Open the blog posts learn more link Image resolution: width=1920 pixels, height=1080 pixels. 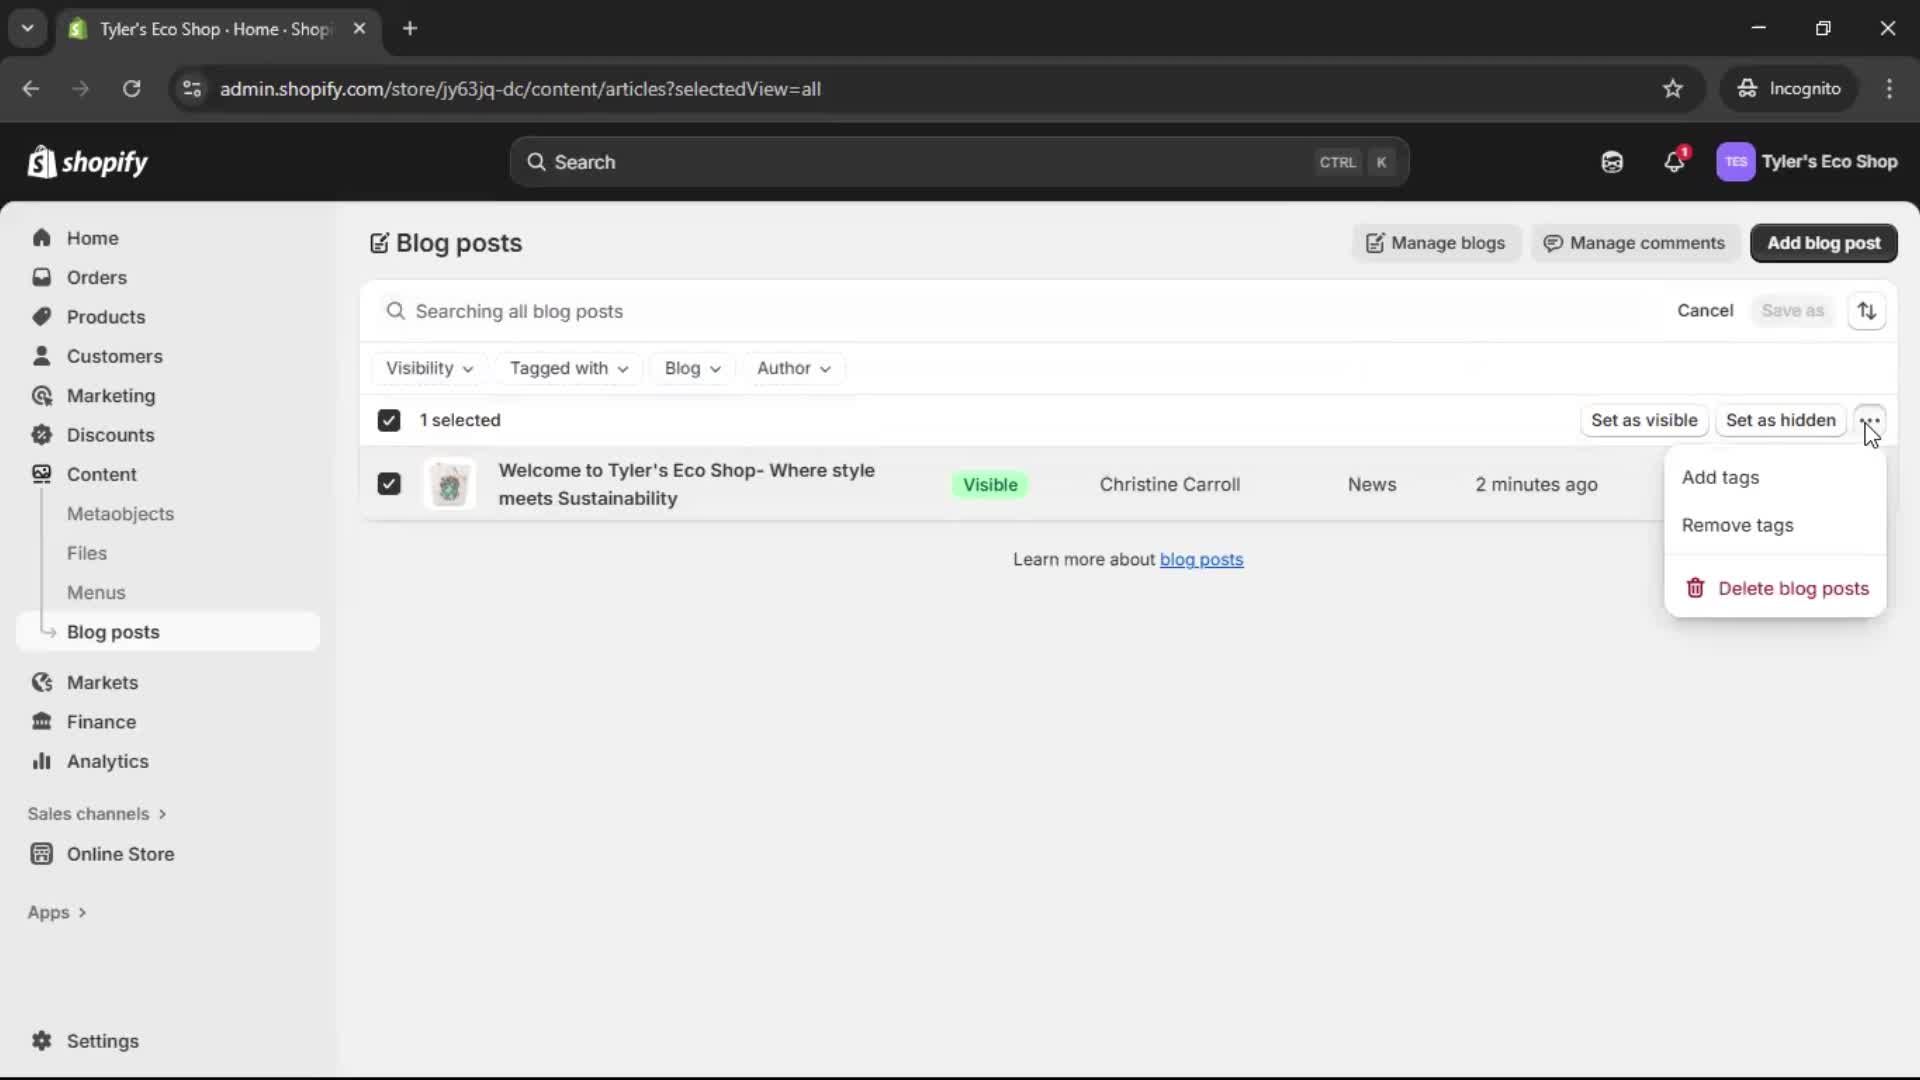pyautogui.click(x=1202, y=559)
